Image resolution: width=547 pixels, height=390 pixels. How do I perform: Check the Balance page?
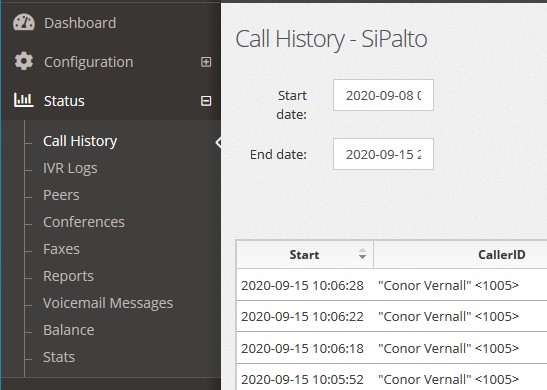68,330
